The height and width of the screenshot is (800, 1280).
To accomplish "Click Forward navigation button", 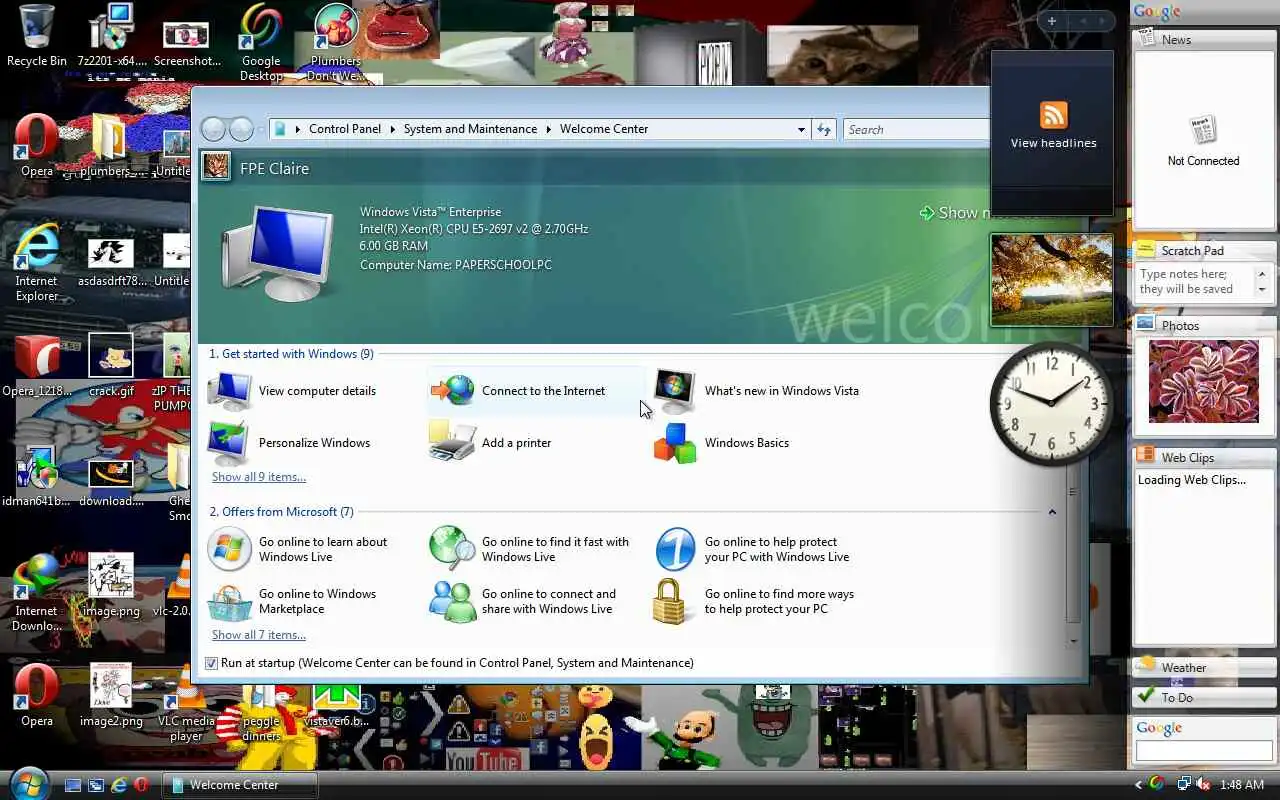I will tap(241, 129).
